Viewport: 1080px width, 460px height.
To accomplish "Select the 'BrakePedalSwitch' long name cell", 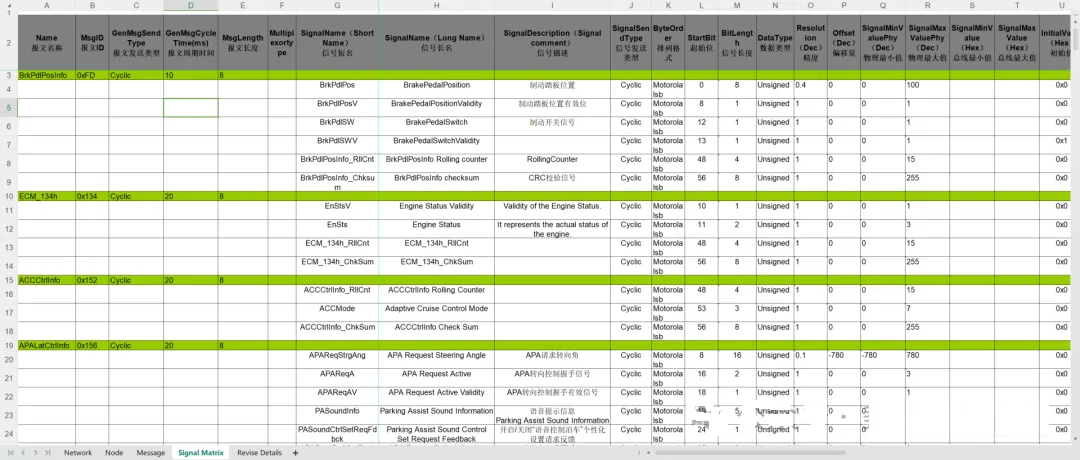I will [437, 126].
